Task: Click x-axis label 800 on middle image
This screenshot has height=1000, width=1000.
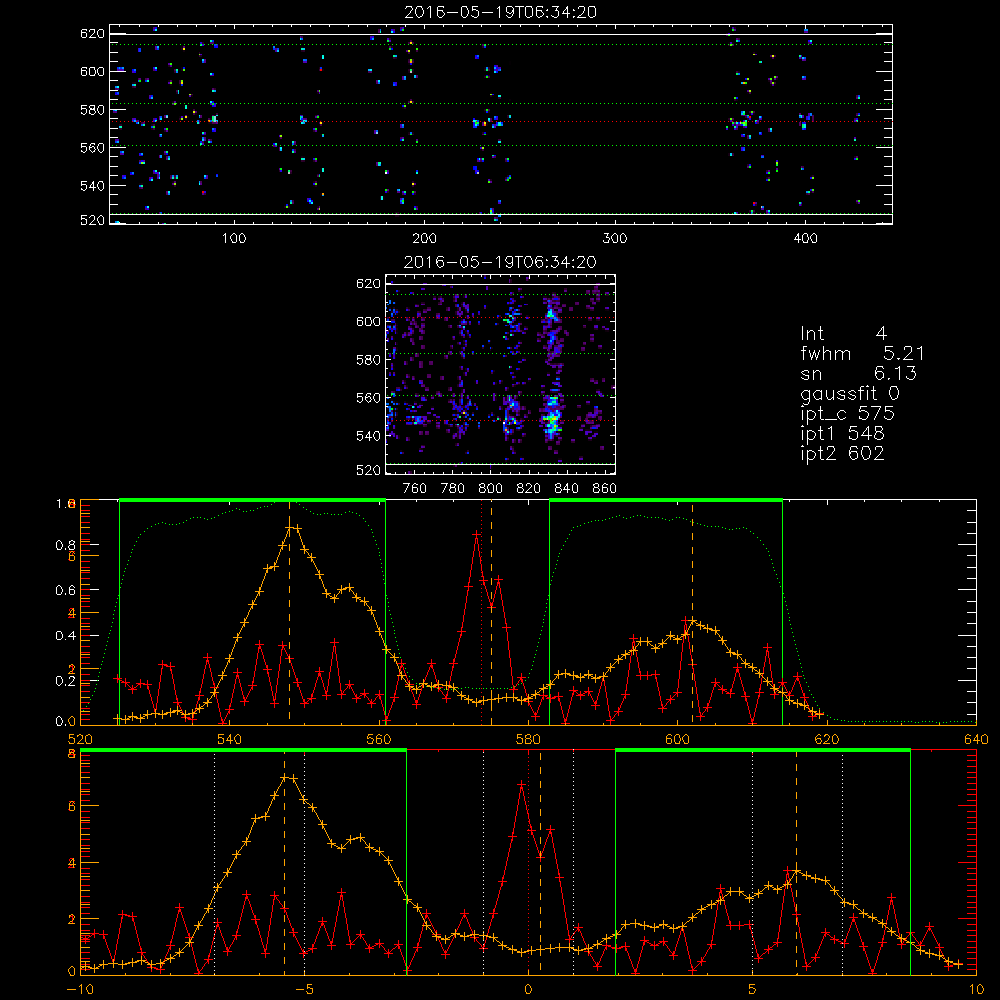Action: click(x=490, y=489)
